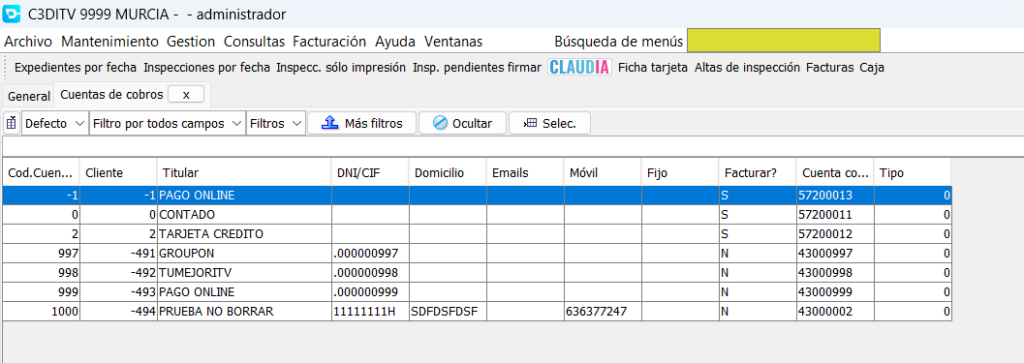The height and width of the screenshot is (363, 1024).
Task: Open the Facturación menu
Action: click(x=329, y=42)
